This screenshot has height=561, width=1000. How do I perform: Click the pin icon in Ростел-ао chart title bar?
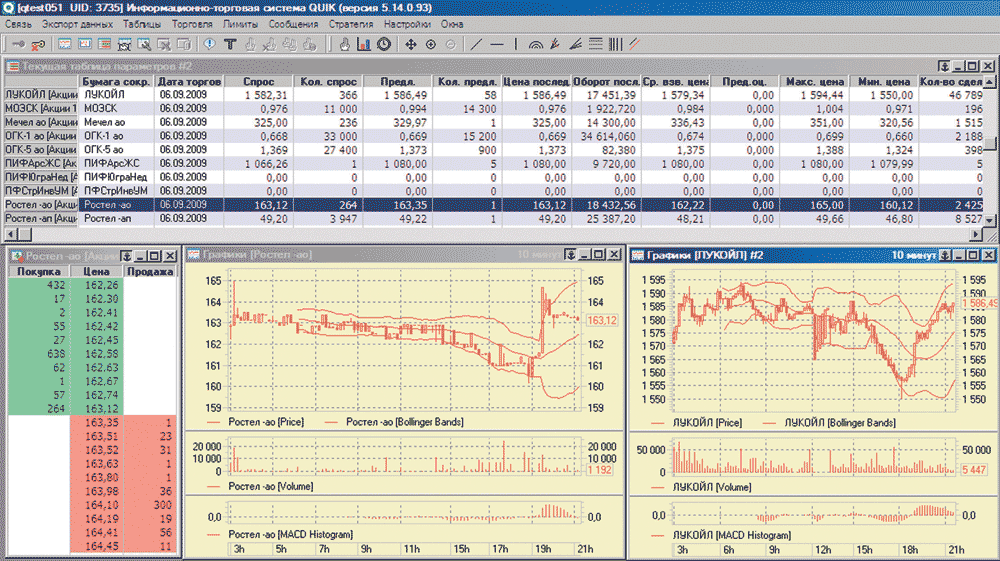pyautogui.click(x=570, y=255)
